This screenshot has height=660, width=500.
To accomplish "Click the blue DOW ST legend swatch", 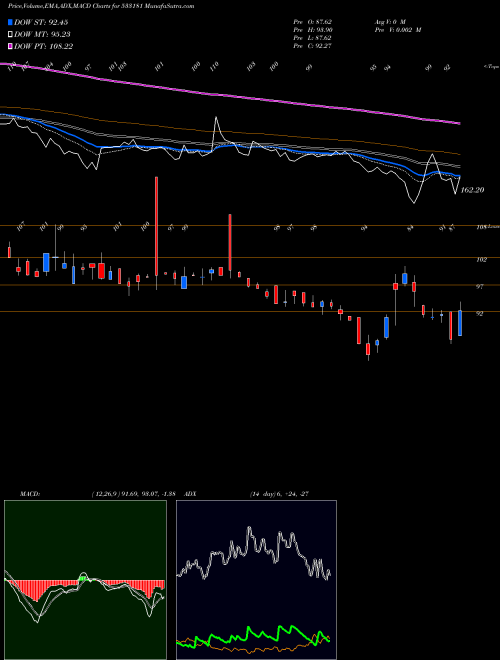I will 11,22.
